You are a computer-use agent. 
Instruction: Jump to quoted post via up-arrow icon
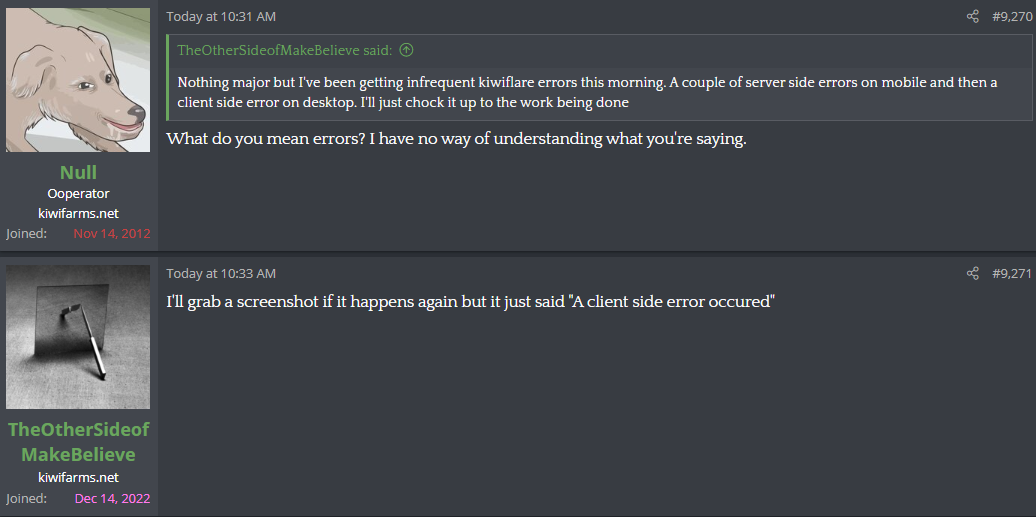[x=406, y=50]
